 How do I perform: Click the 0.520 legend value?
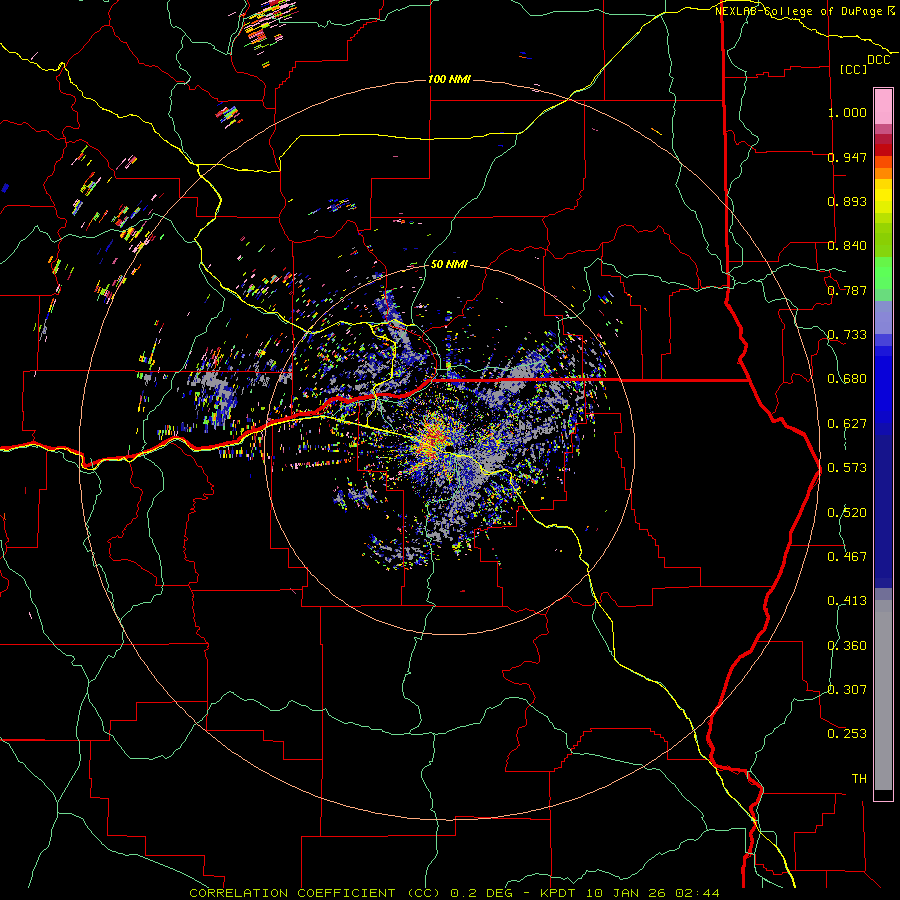tap(847, 513)
